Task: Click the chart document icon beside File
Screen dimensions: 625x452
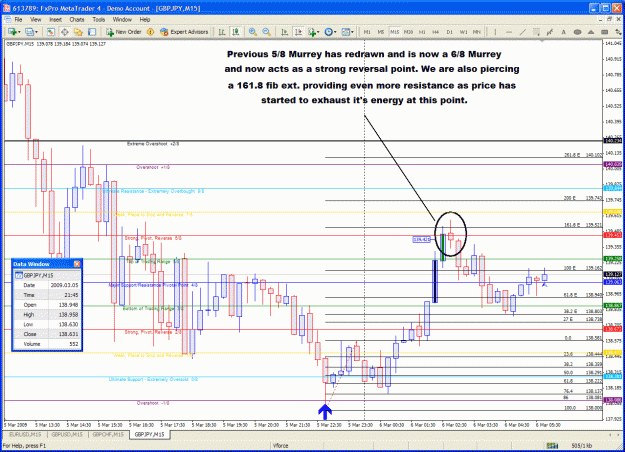Action: pos(7,19)
